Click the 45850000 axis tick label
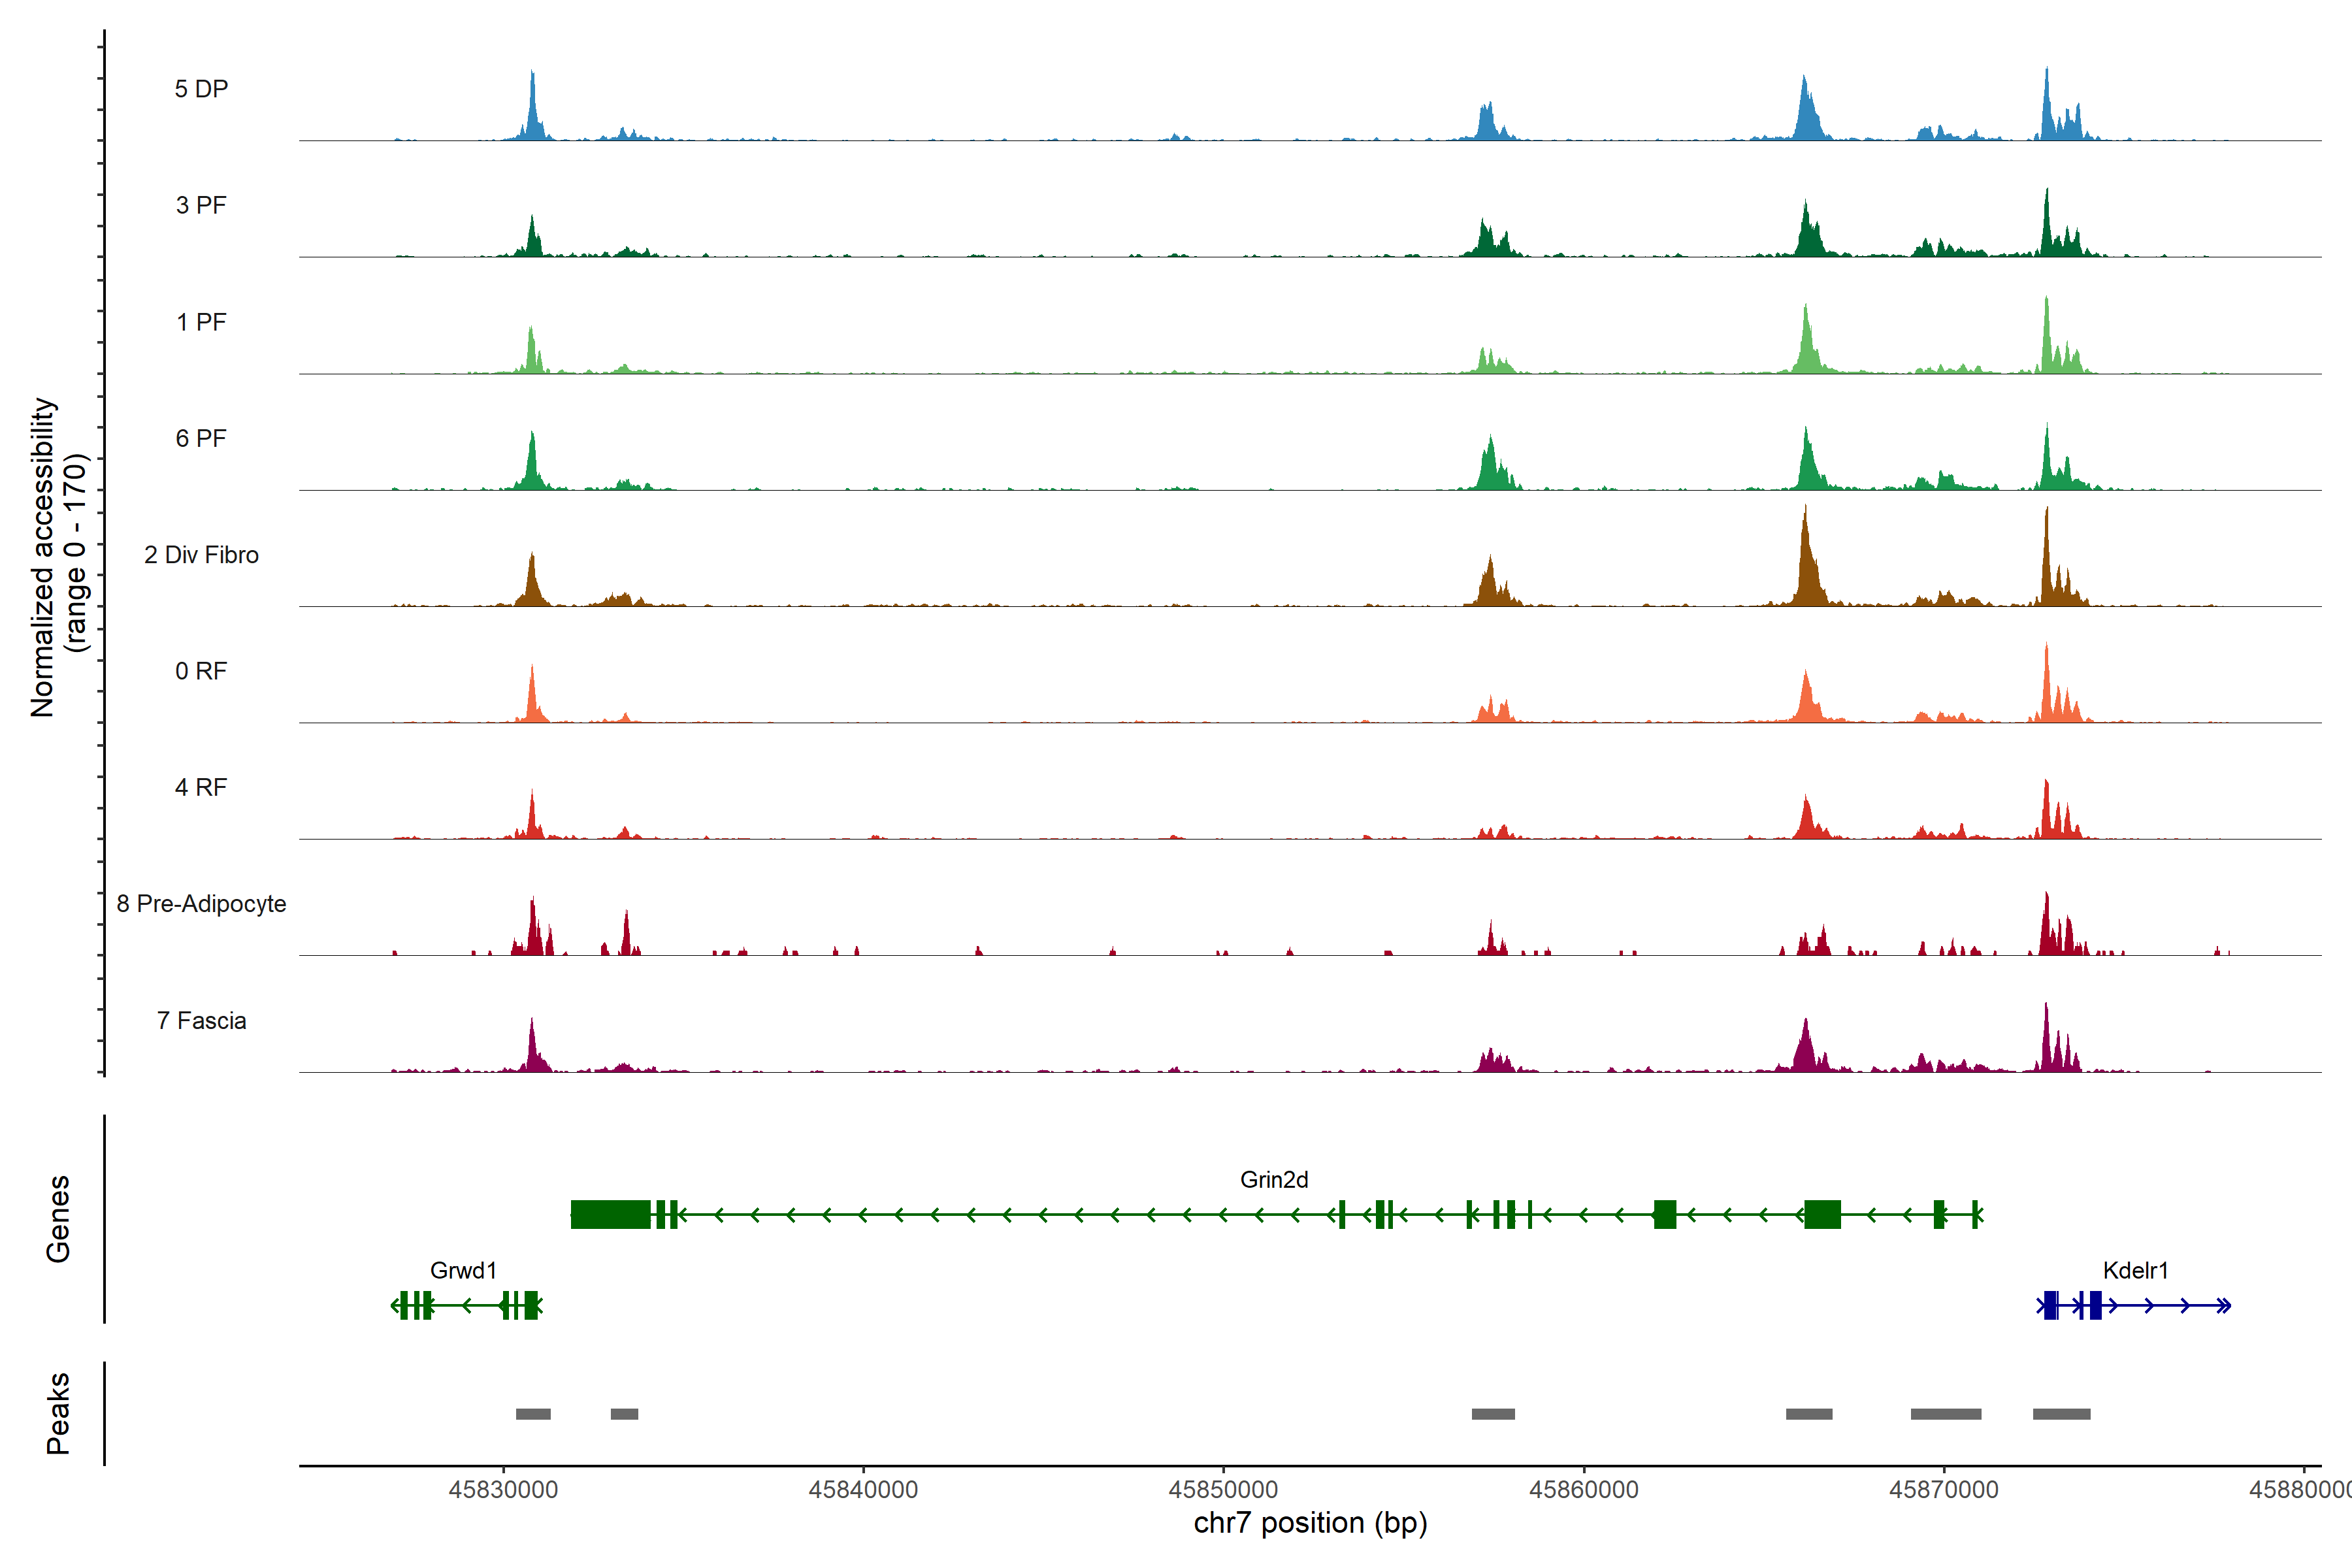 click(x=1223, y=1490)
